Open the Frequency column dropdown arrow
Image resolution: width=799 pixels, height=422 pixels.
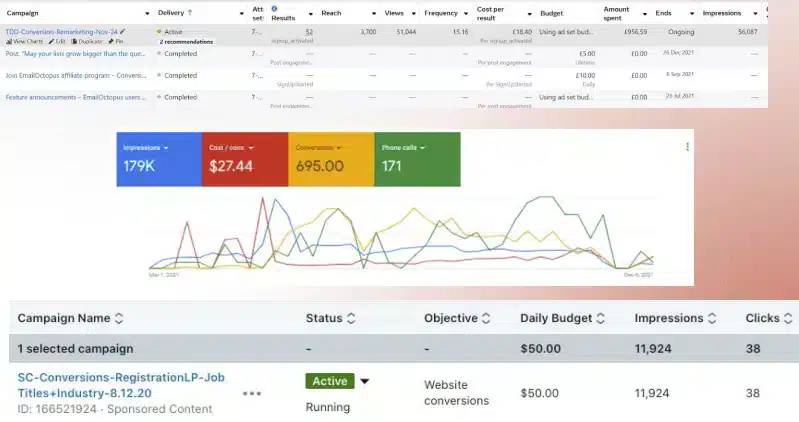point(465,14)
